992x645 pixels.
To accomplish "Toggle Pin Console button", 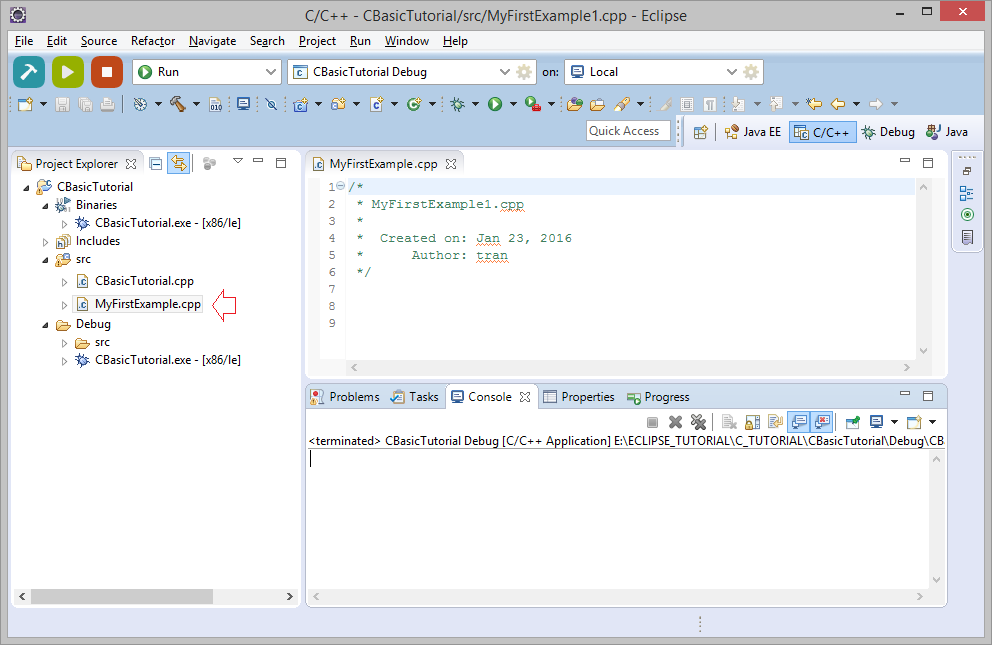I will [x=853, y=422].
